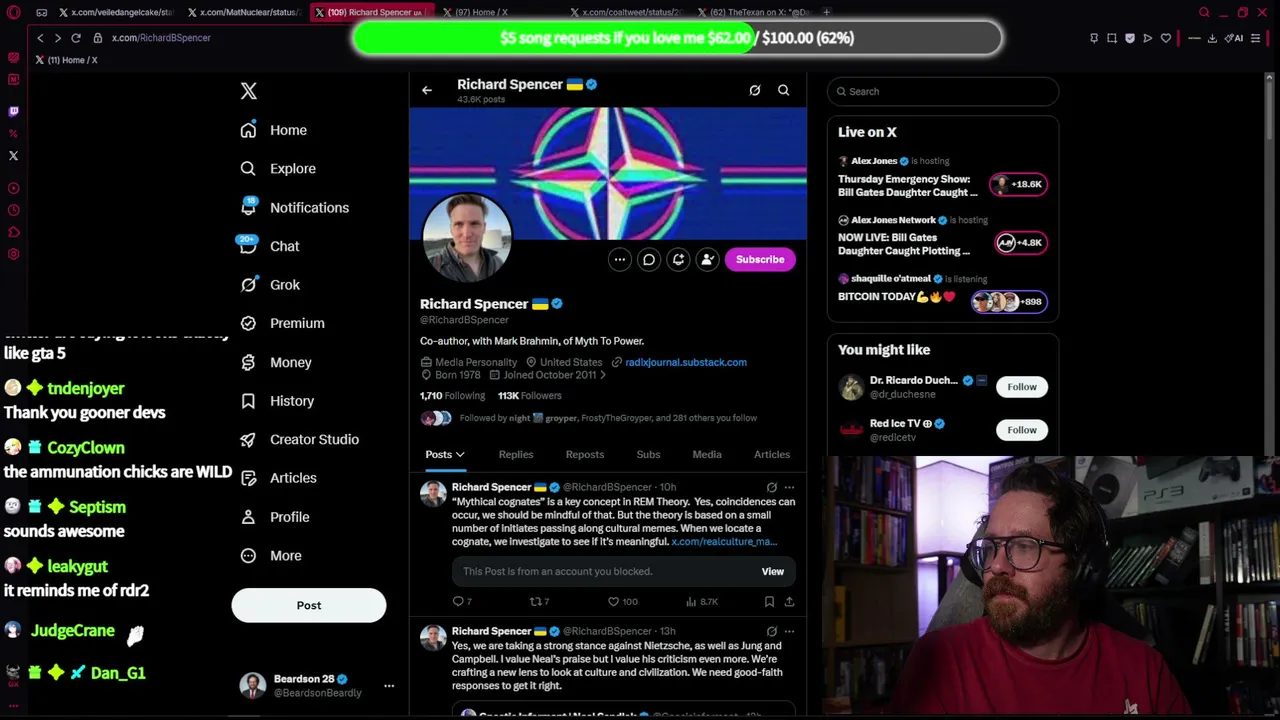This screenshot has height=720, width=1280.
Task: Open the Premium badge icon
Action: (248, 323)
